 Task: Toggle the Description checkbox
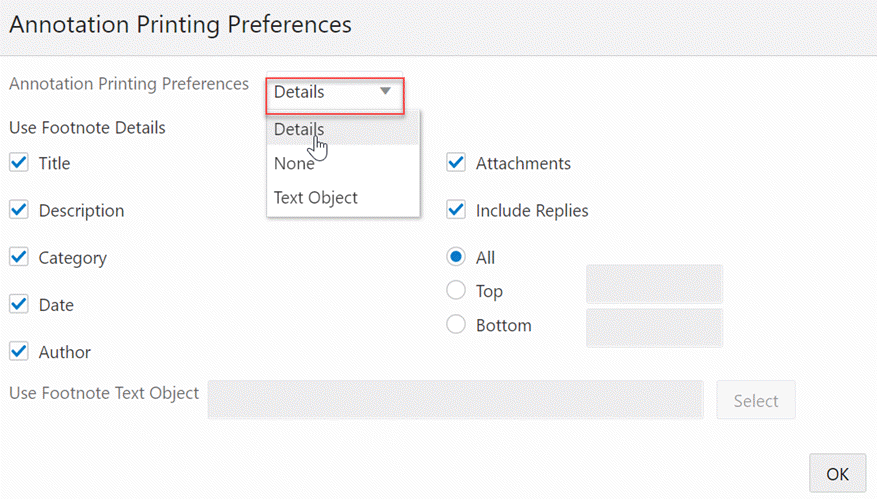18,210
